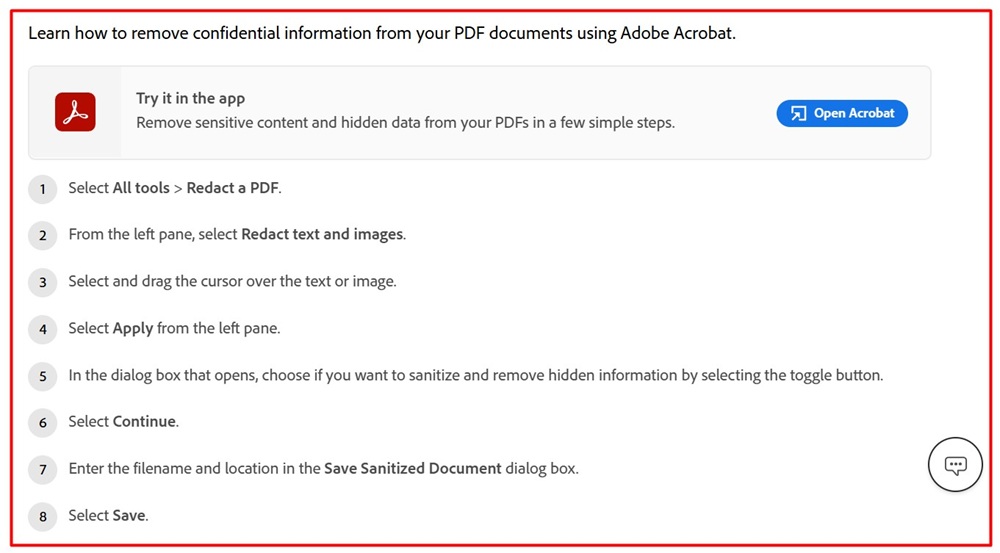The image size is (1000, 553).
Task: Click the "Learn how to remove confidential information" sentence
Action: click(381, 33)
